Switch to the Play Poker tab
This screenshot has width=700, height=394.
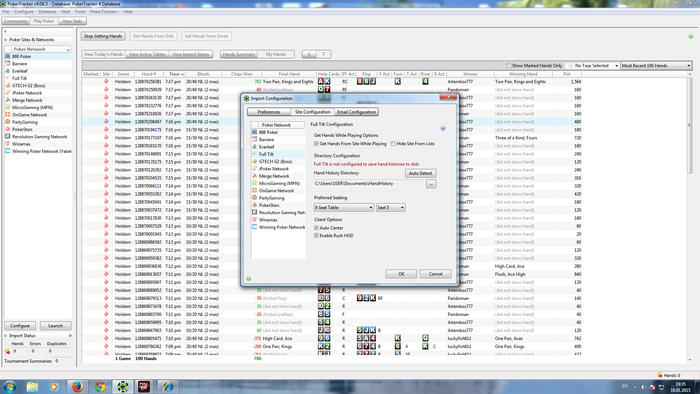pyautogui.click(x=44, y=21)
